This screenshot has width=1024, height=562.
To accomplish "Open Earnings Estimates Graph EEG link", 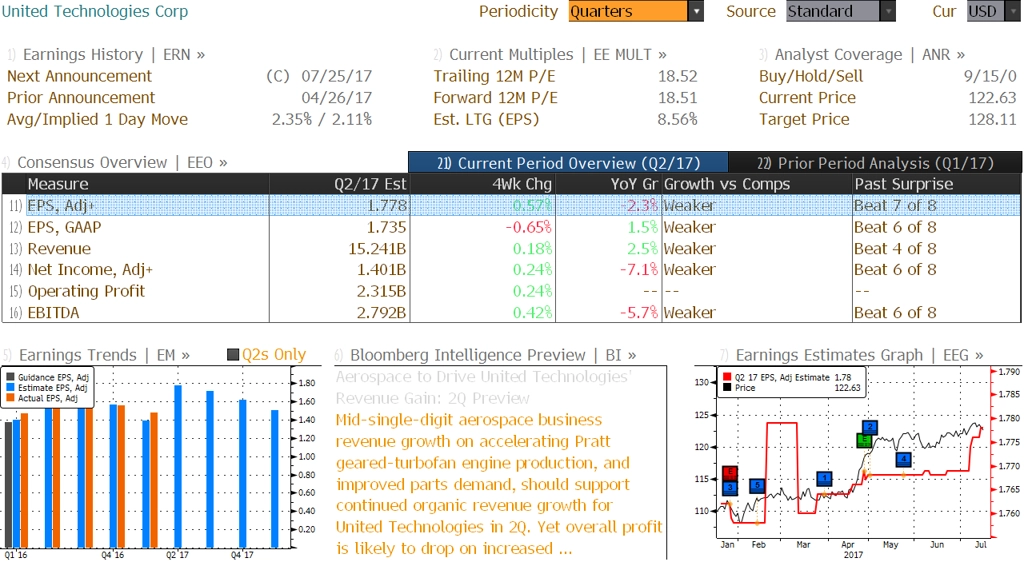I will (x=859, y=355).
